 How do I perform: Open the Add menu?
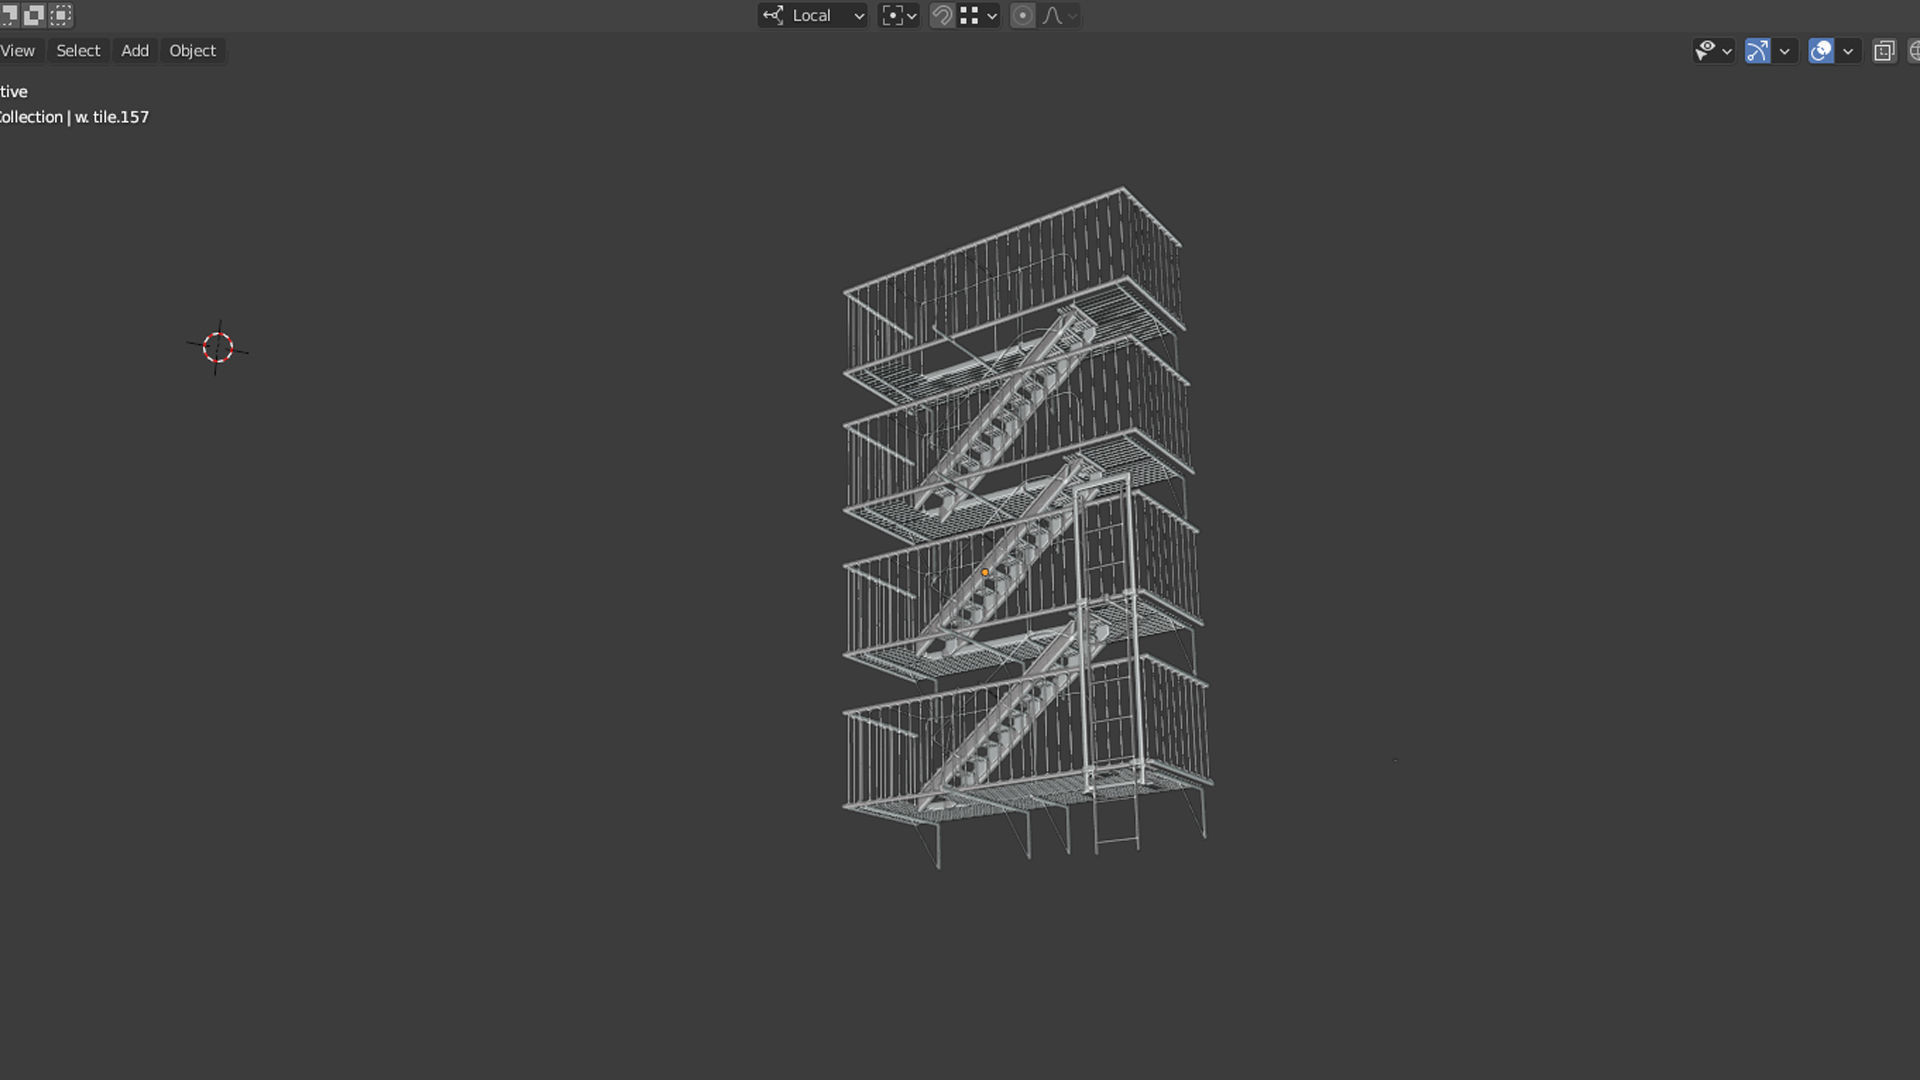point(135,50)
